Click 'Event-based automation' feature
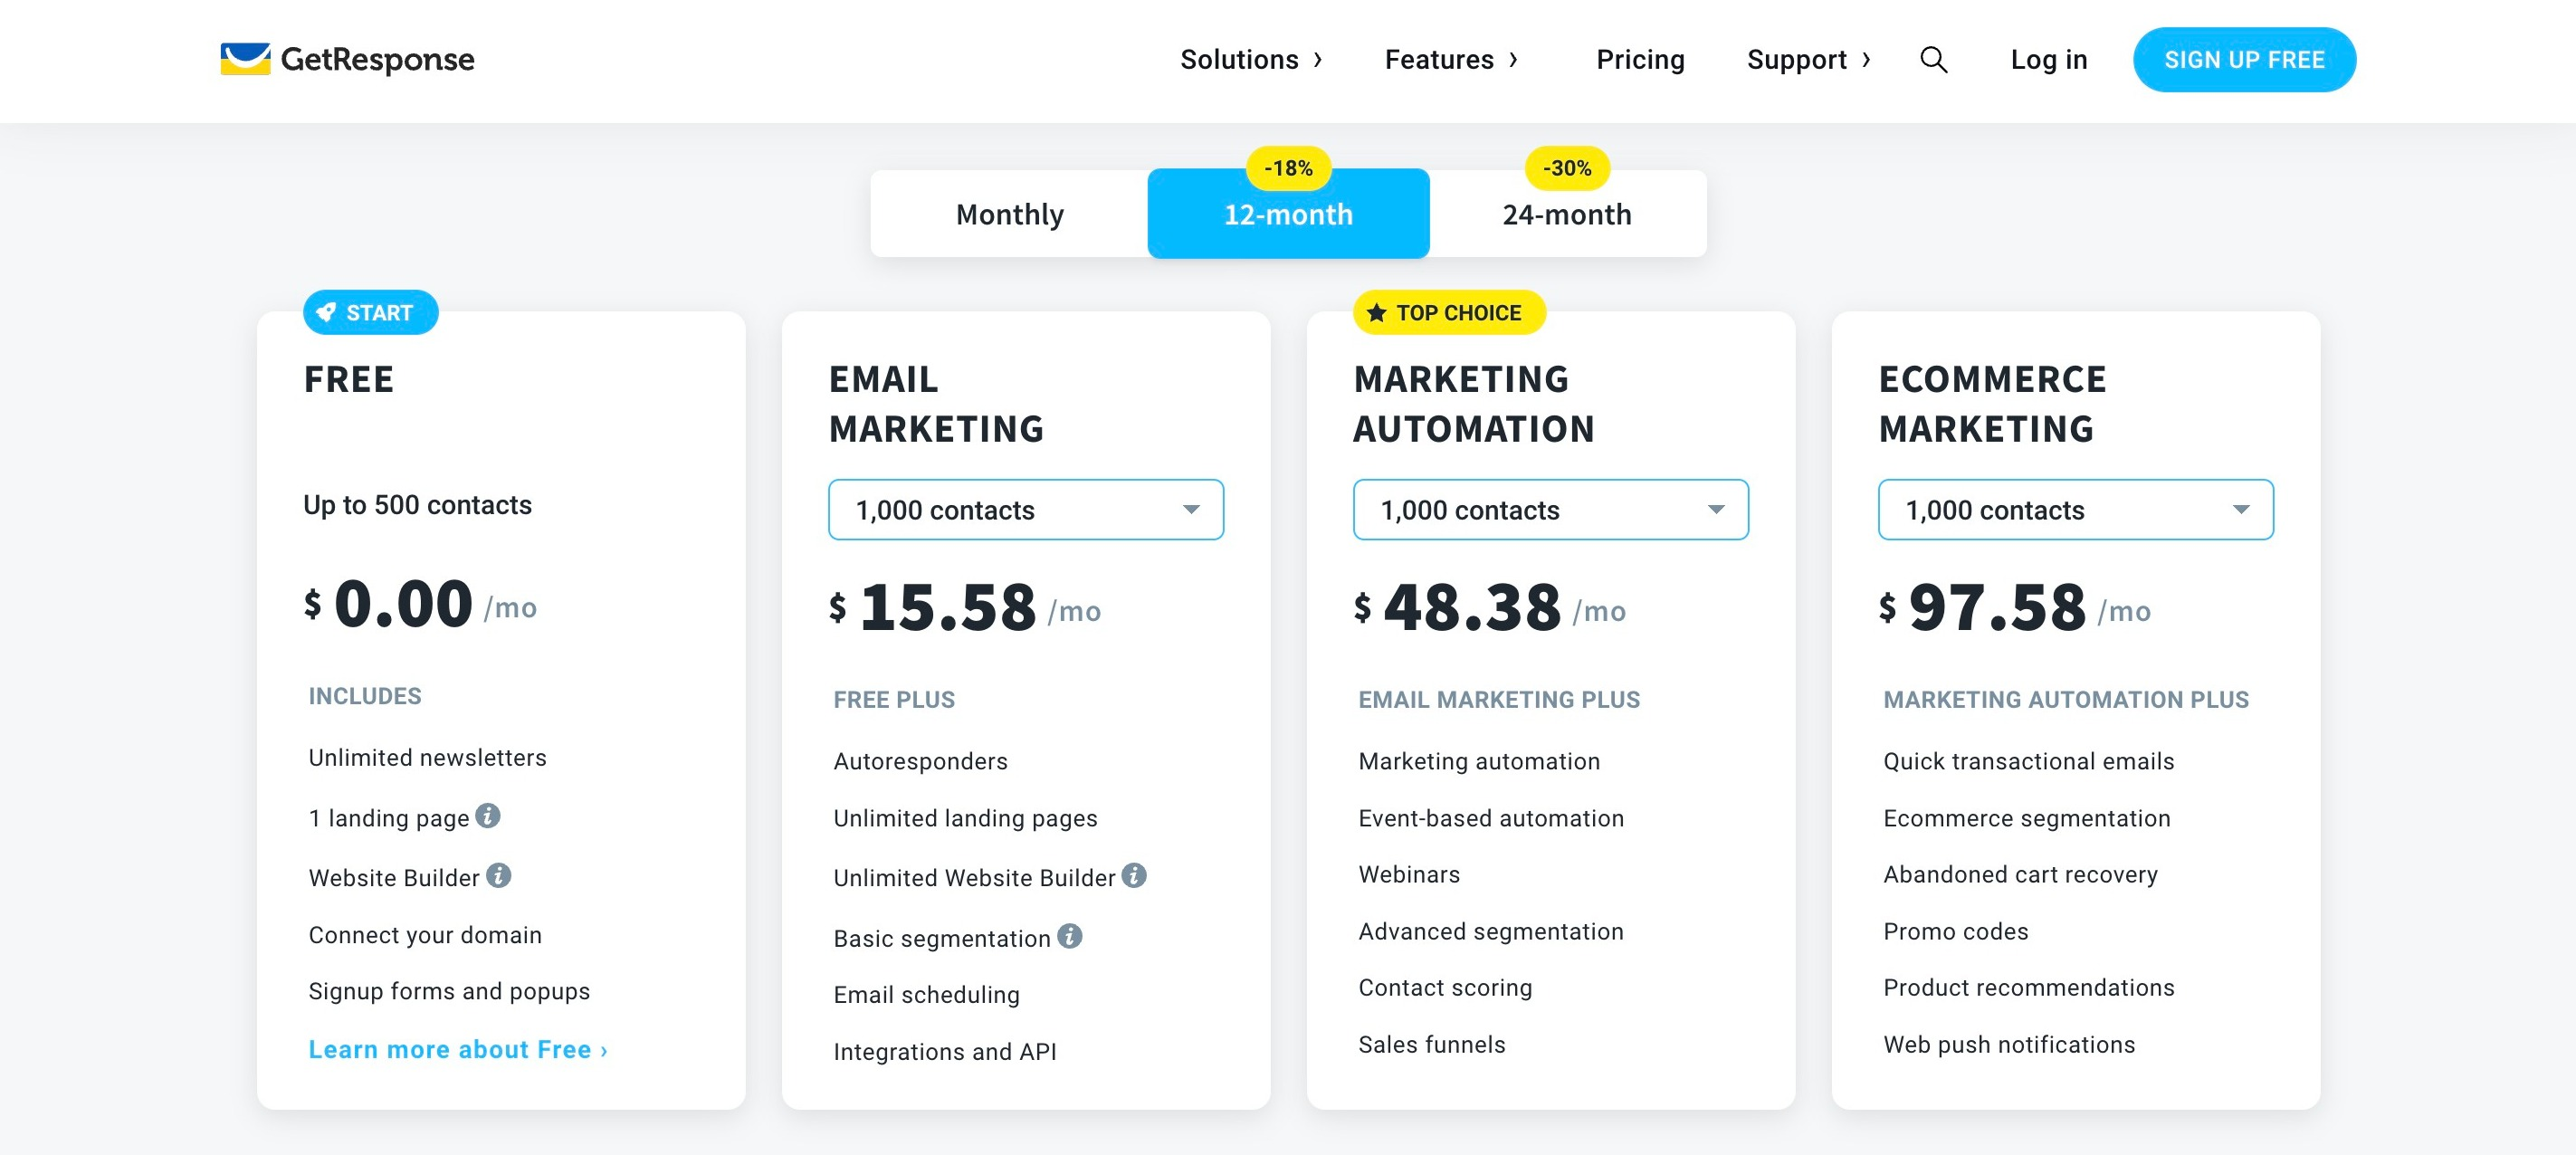 [x=1491, y=818]
